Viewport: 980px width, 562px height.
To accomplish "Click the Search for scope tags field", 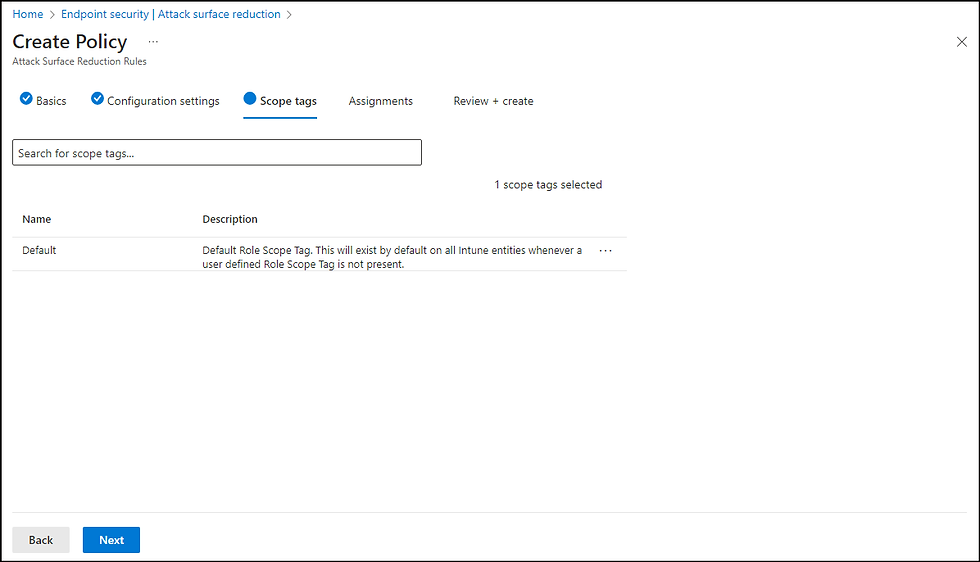I will [217, 153].
